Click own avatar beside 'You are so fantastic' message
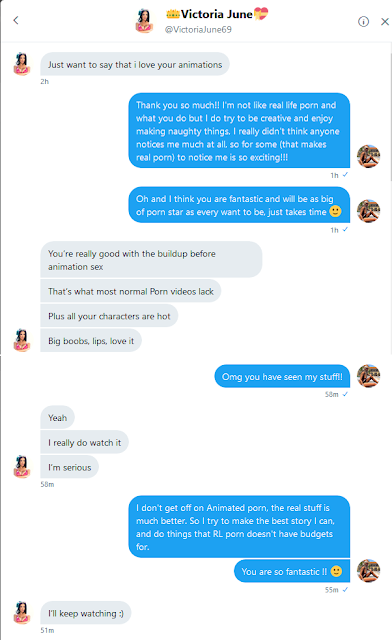The image size is (392, 640). (x=369, y=571)
